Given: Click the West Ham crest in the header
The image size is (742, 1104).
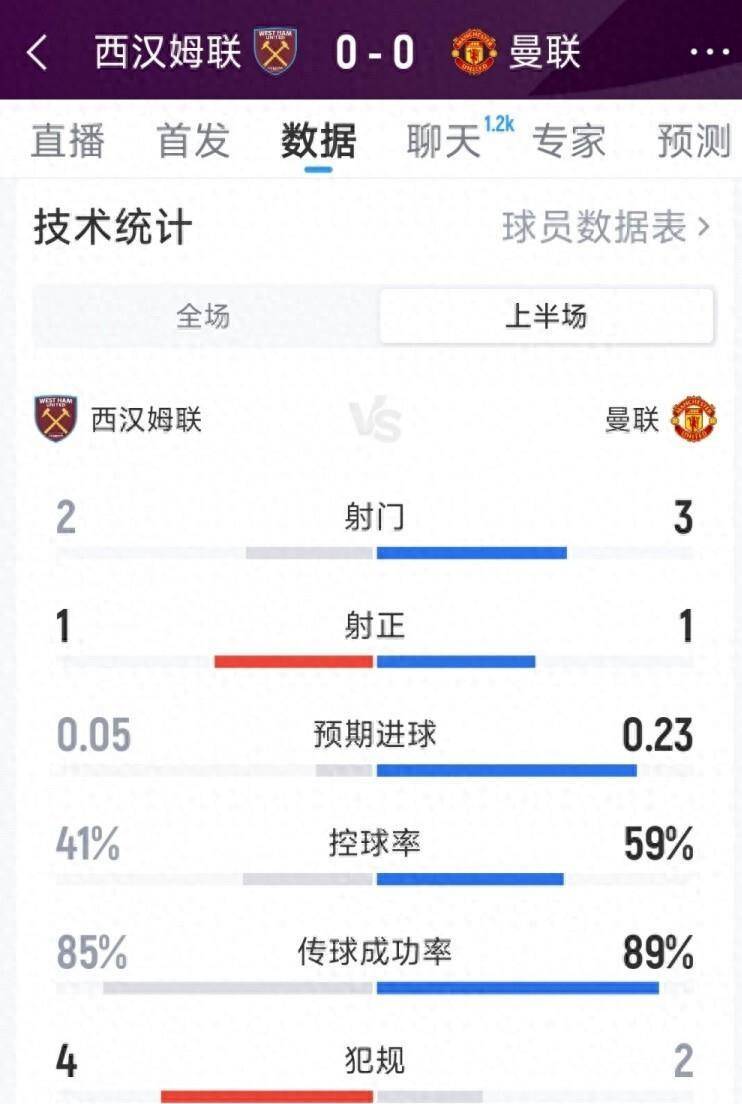Looking at the screenshot, I should (x=274, y=53).
